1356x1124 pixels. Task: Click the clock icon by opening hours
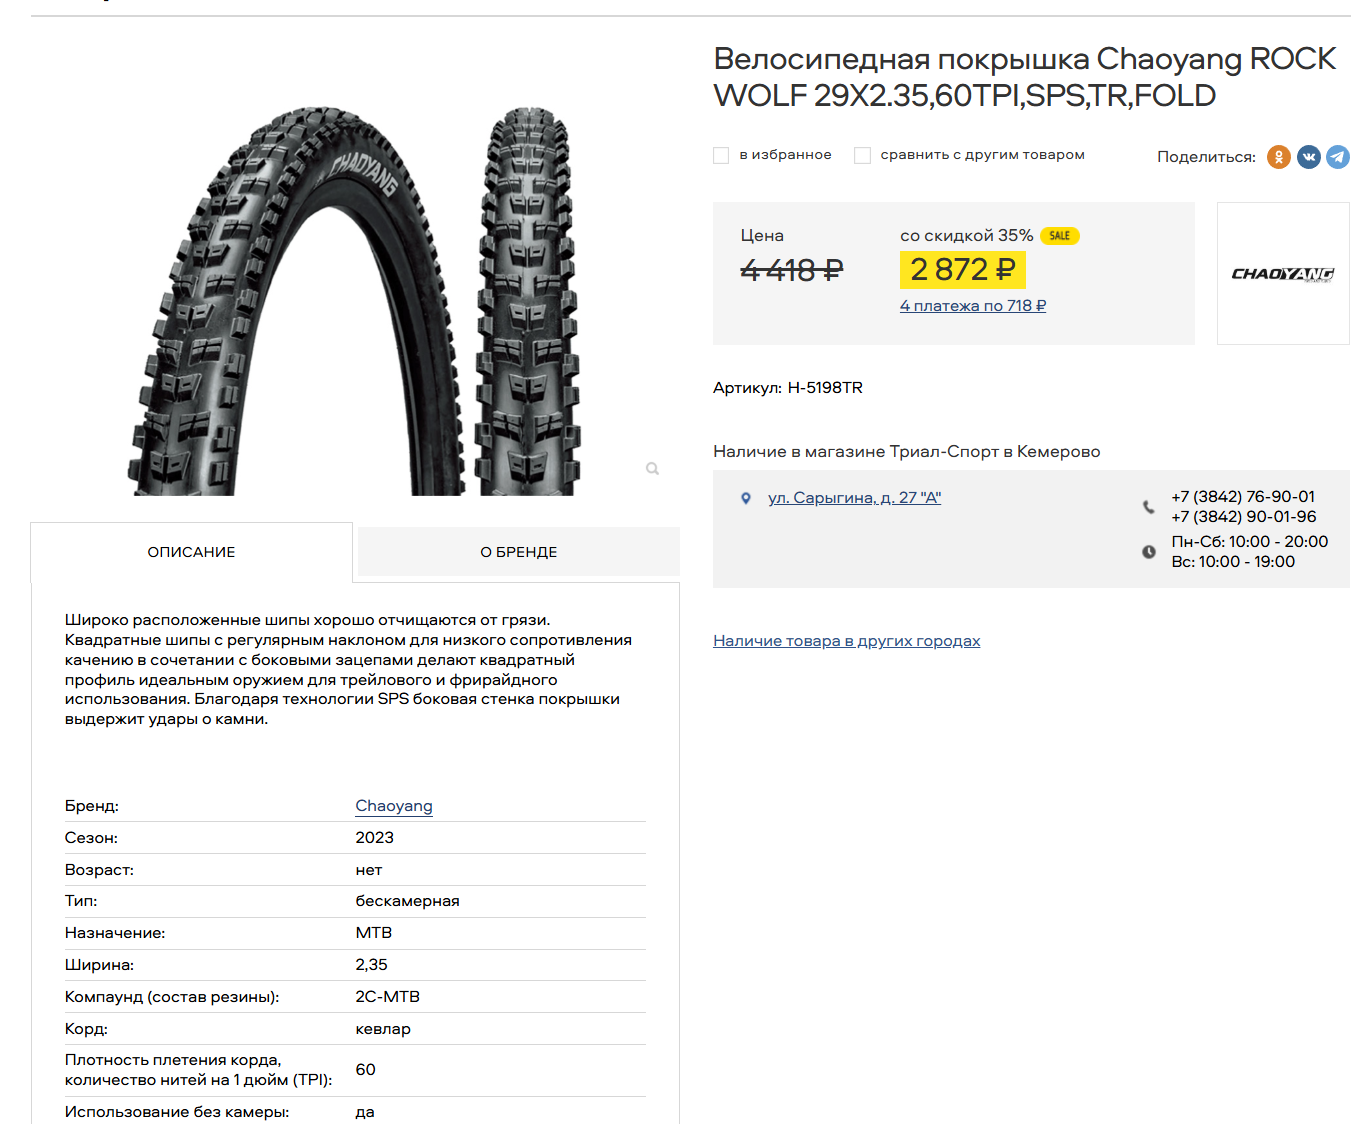pos(1148,552)
